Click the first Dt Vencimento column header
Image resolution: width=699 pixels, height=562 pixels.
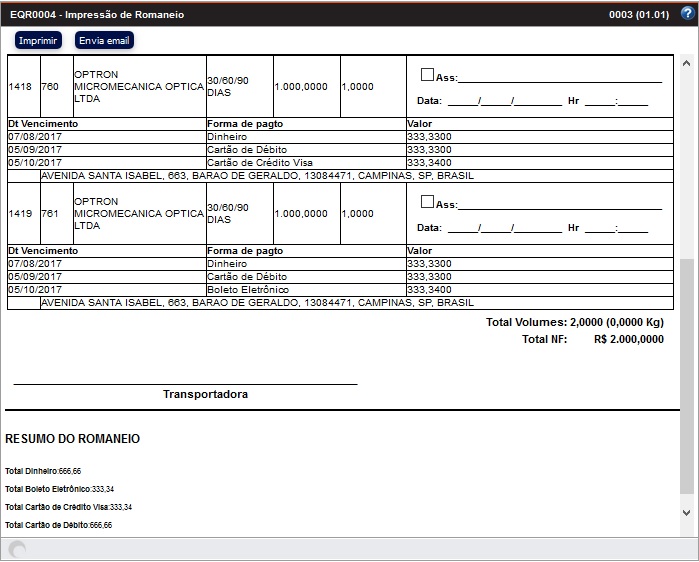43,124
